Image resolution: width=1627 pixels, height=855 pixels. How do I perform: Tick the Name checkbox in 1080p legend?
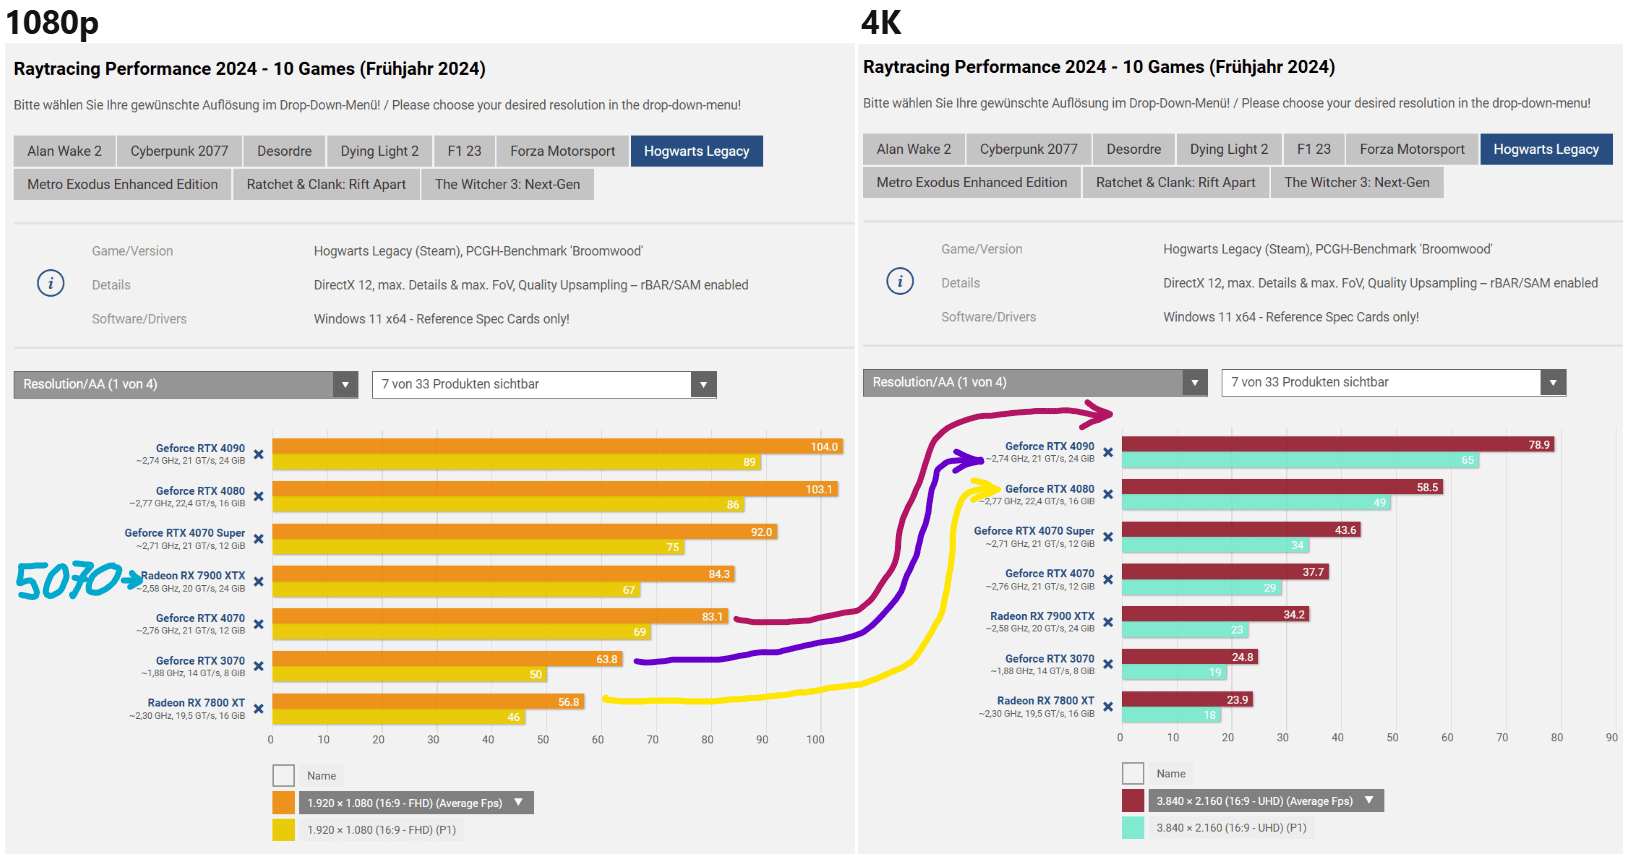284,776
